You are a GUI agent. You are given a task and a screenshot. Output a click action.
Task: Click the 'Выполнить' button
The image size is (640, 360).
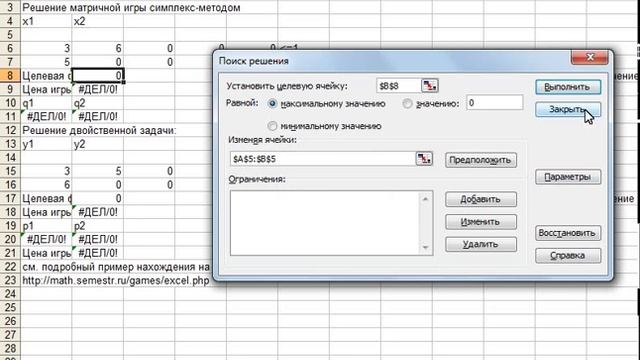tap(568, 87)
